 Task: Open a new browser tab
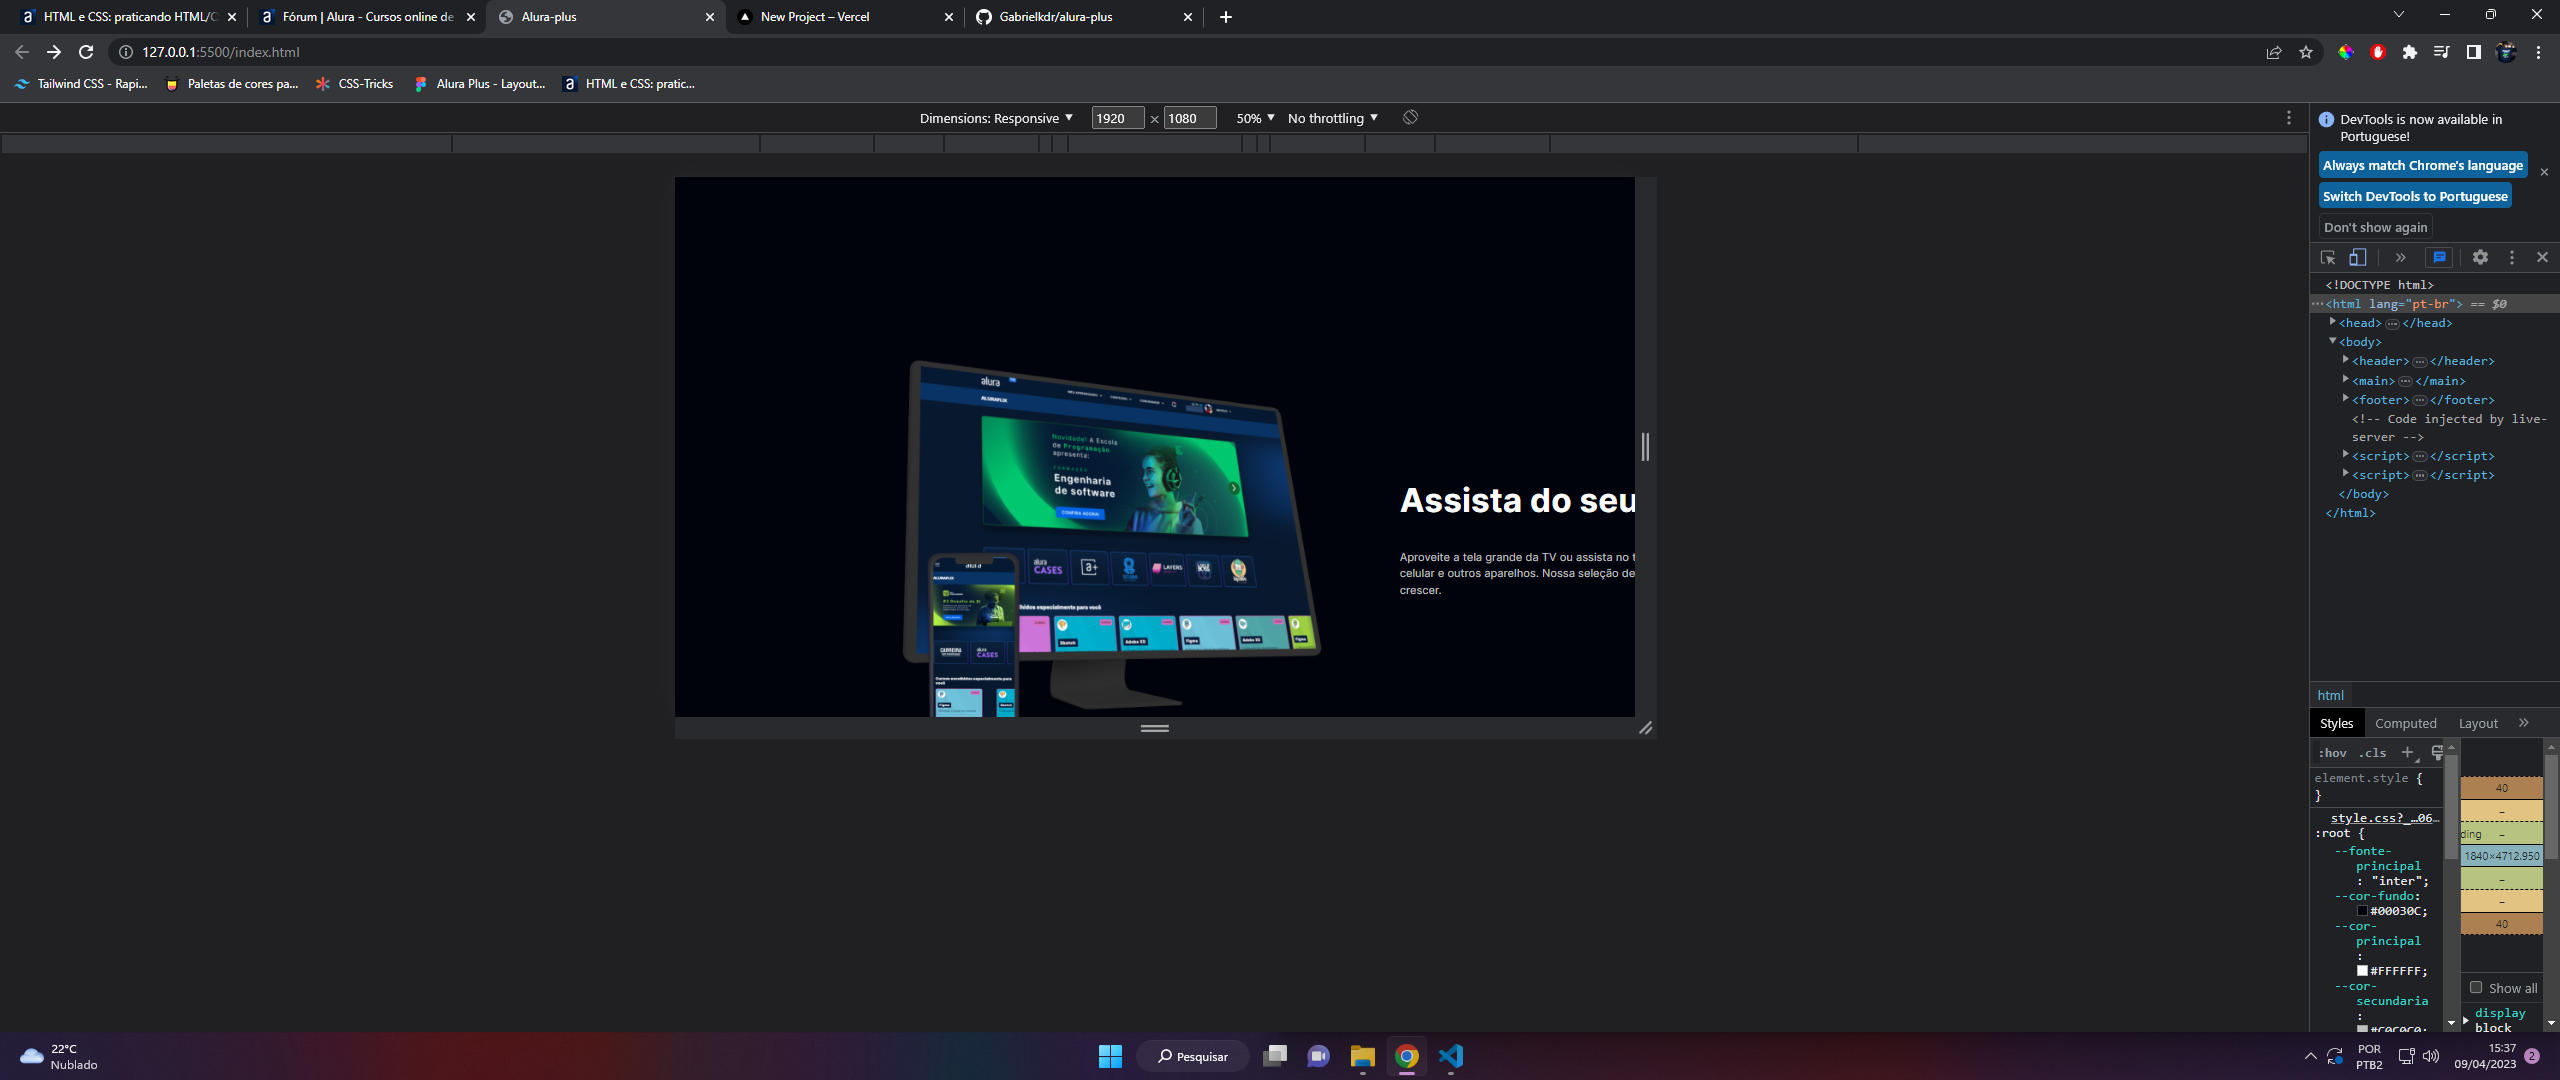(1226, 17)
